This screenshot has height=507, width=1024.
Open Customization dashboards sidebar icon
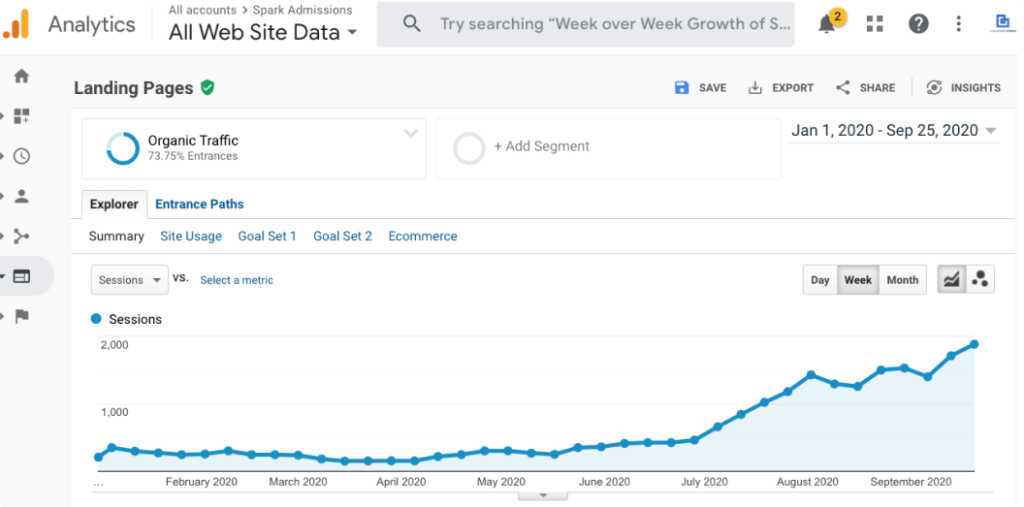[x=21, y=116]
